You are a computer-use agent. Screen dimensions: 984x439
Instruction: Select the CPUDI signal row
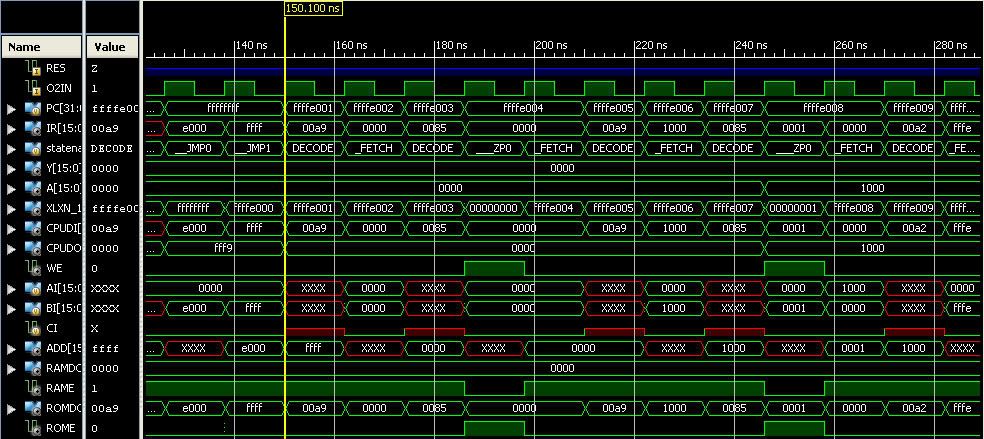click(x=60, y=228)
